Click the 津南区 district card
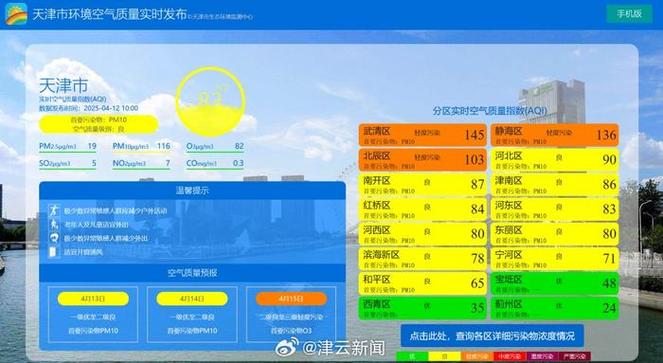This screenshot has height=363, width=663. pos(555,184)
